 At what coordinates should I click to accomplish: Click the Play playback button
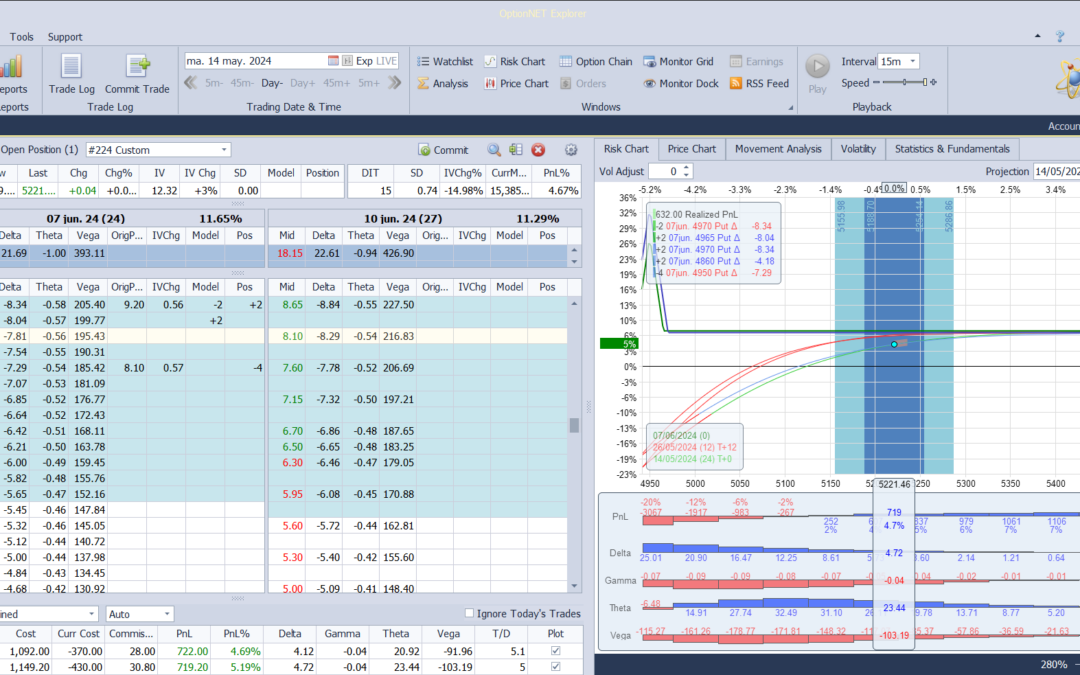(x=818, y=73)
